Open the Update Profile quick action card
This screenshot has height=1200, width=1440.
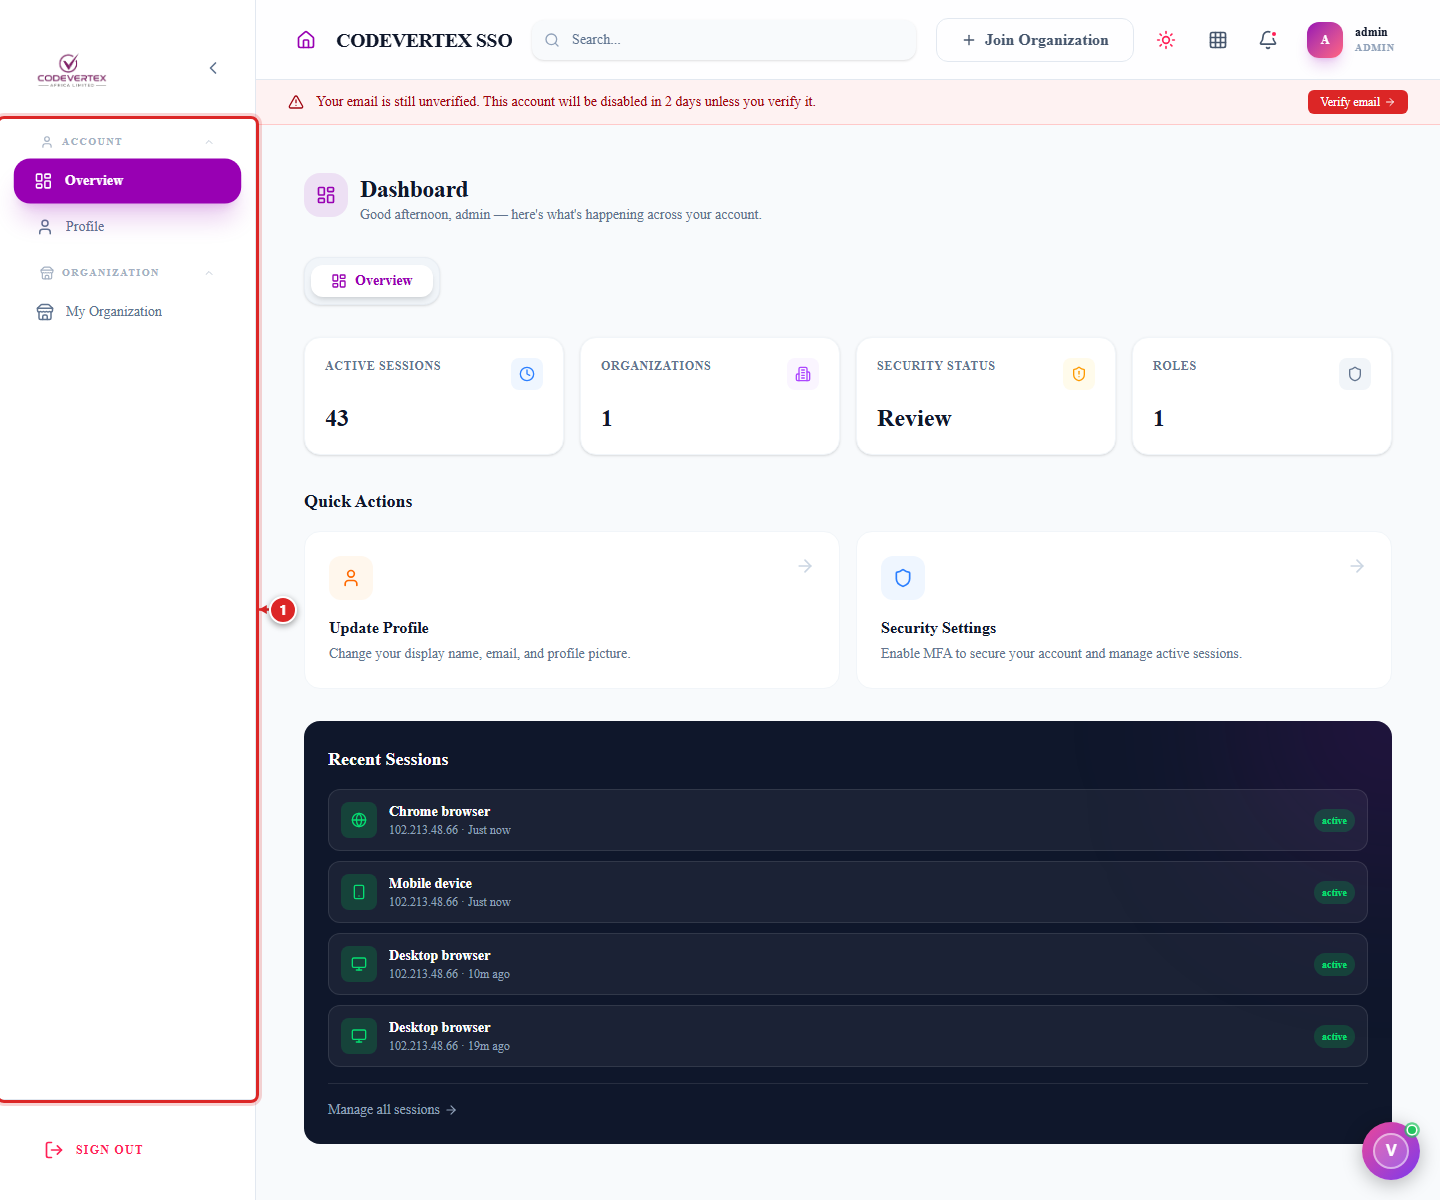click(x=572, y=610)
